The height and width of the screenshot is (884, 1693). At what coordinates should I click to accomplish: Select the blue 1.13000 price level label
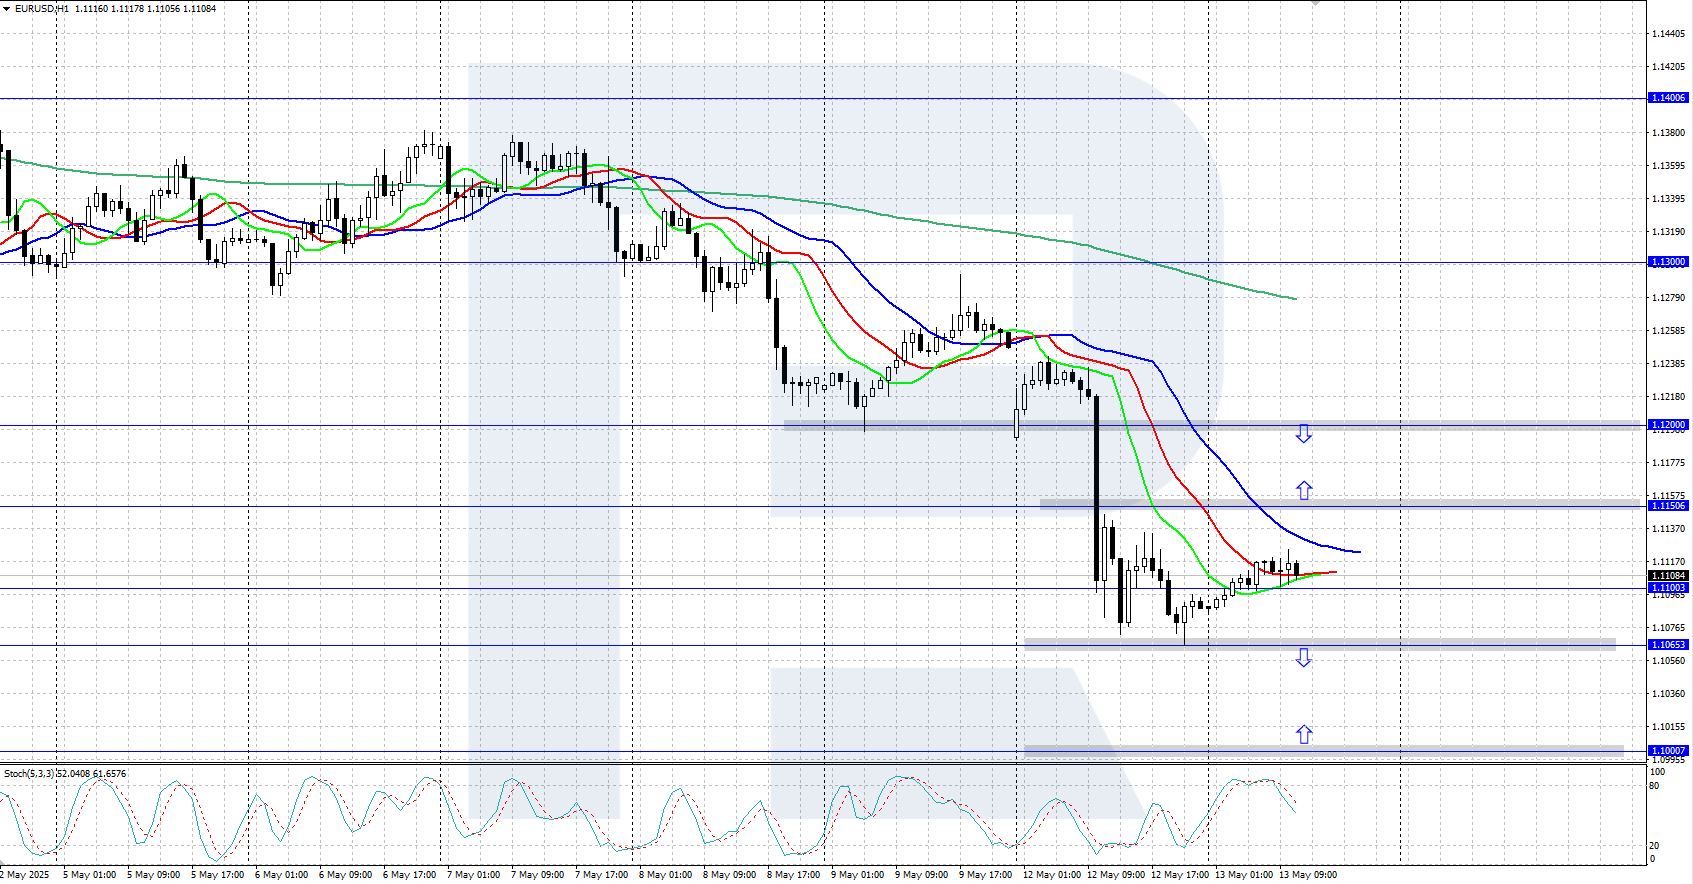click(1668, 262)
